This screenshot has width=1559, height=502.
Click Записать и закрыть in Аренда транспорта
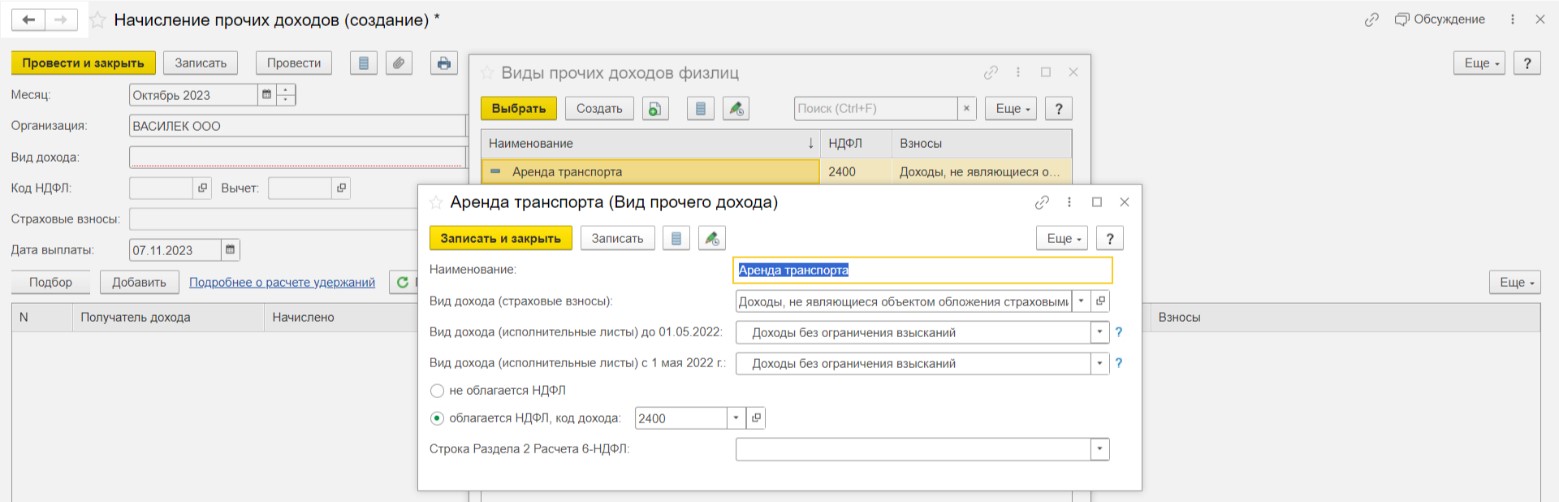click(501, 238)
